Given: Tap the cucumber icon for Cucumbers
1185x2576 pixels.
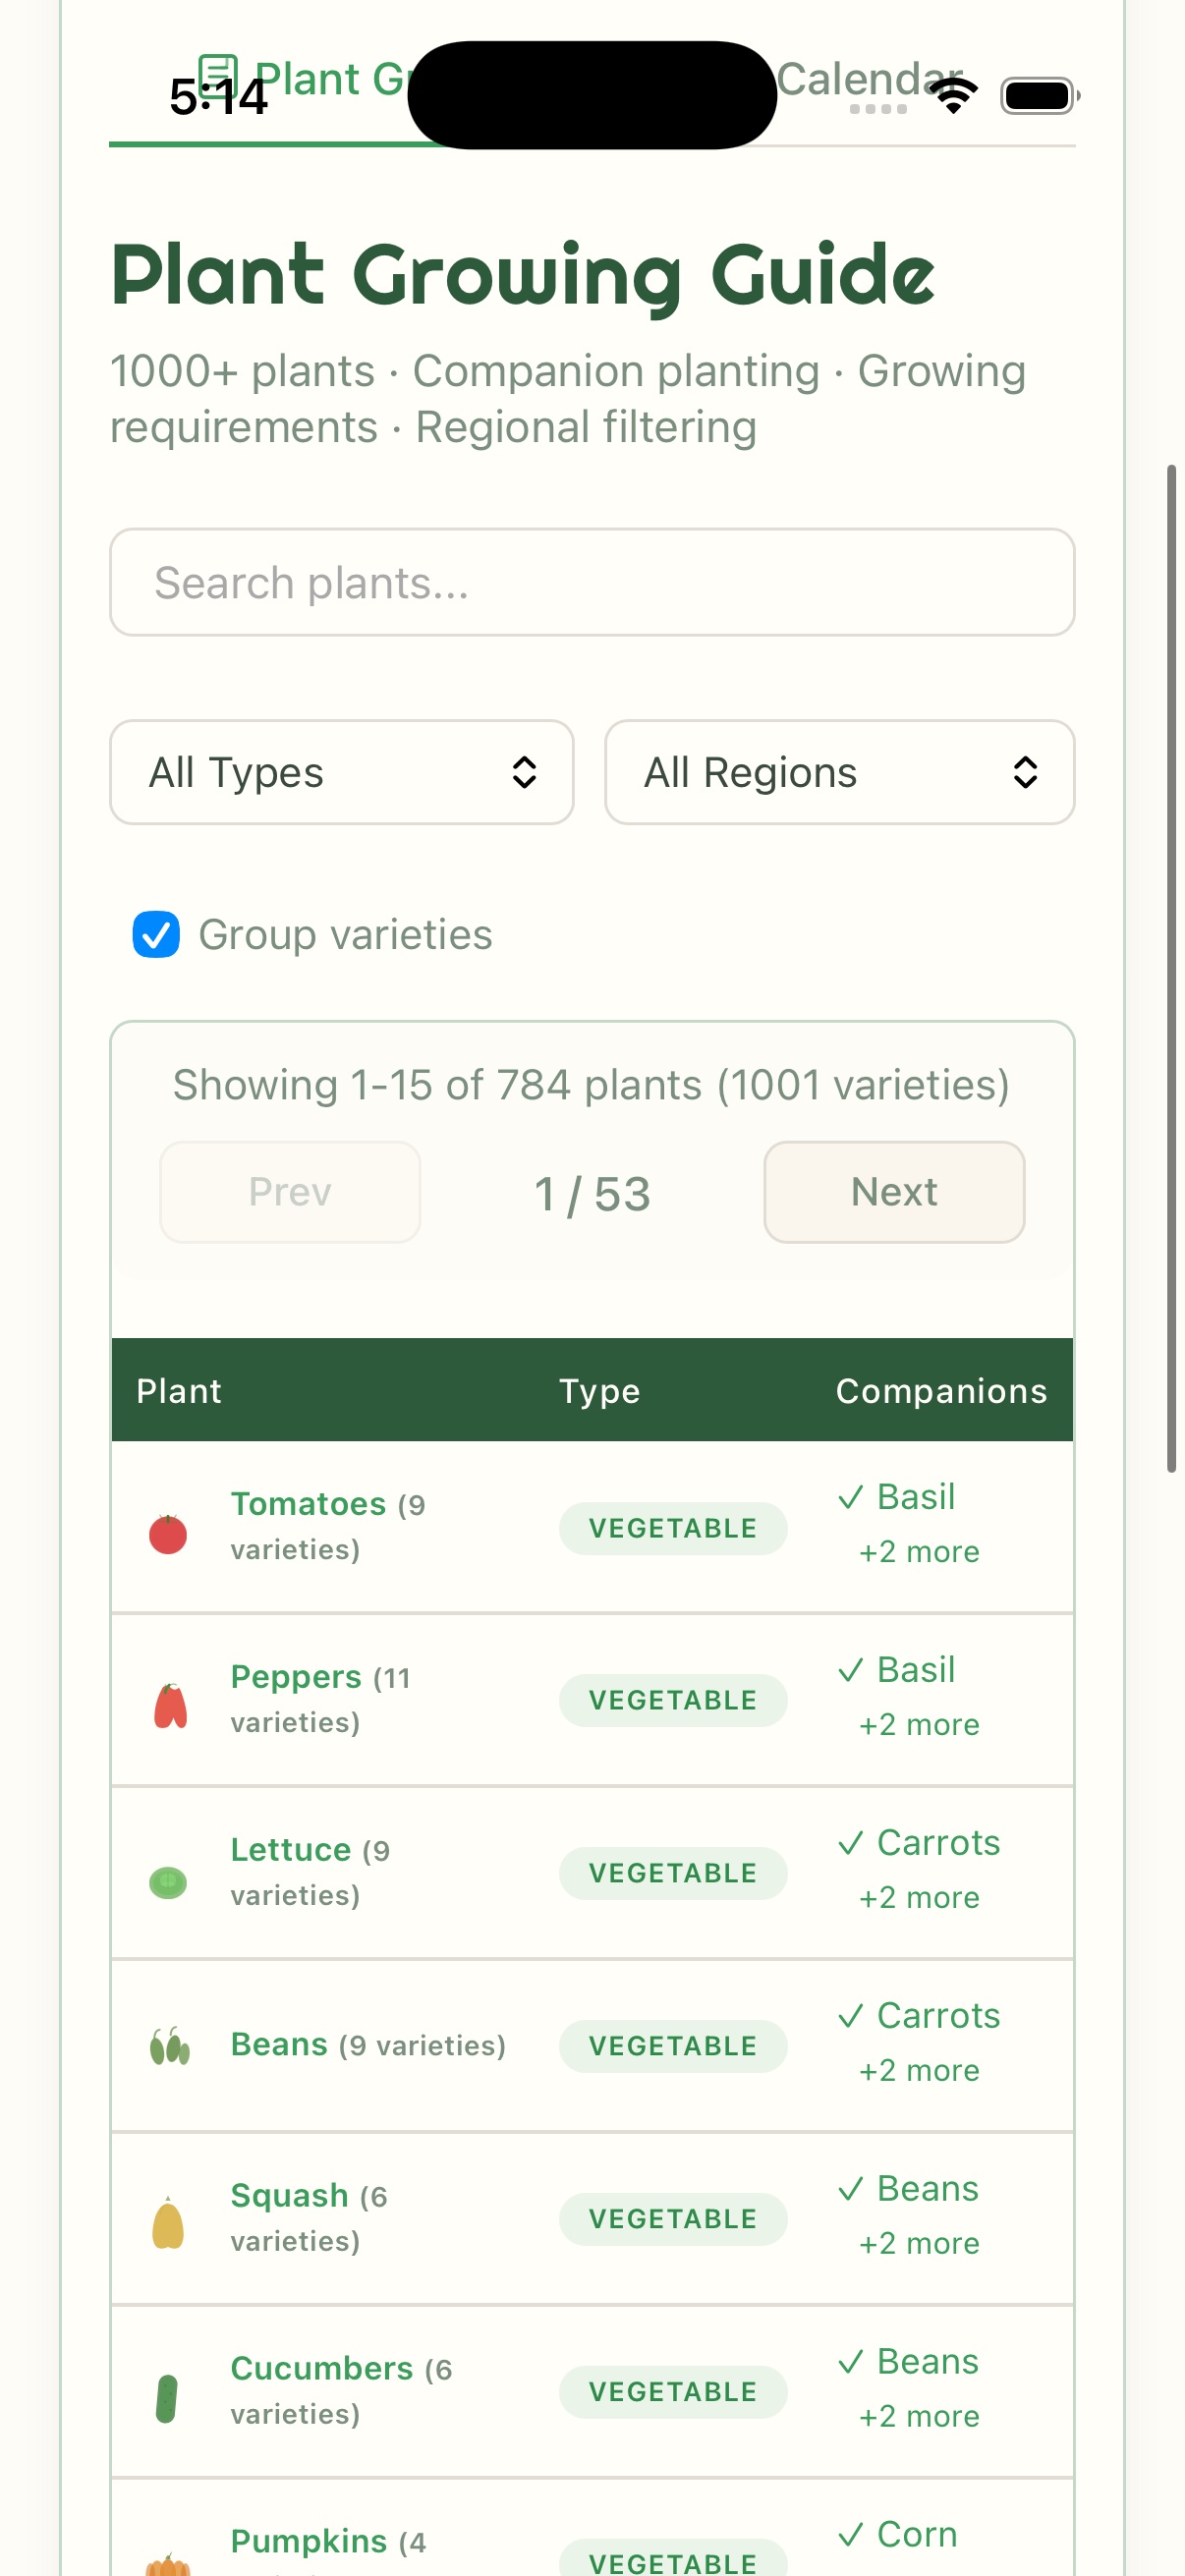Looking at the screenshot, I should tap(168, 2392).
